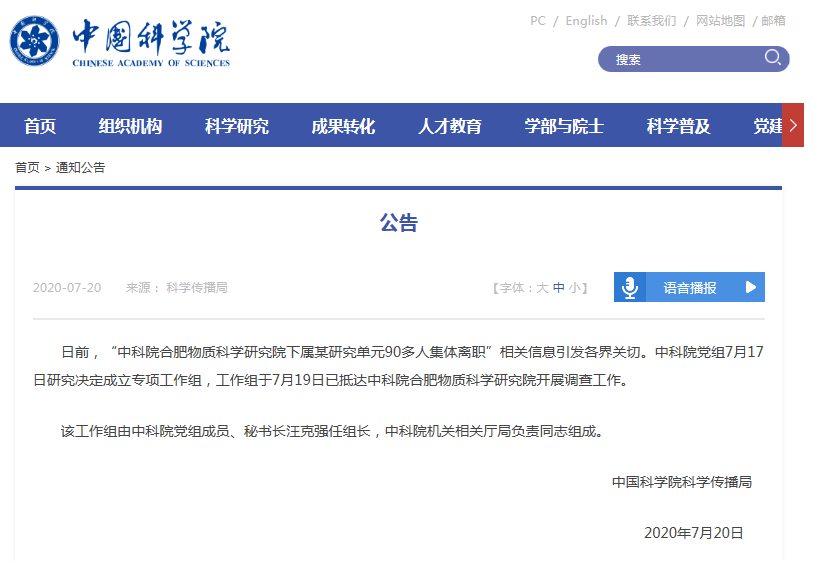The height and width of the screenshot is (561, 814).
Task: Click the closing date 2020年7月20日
Action: point(694,532)
